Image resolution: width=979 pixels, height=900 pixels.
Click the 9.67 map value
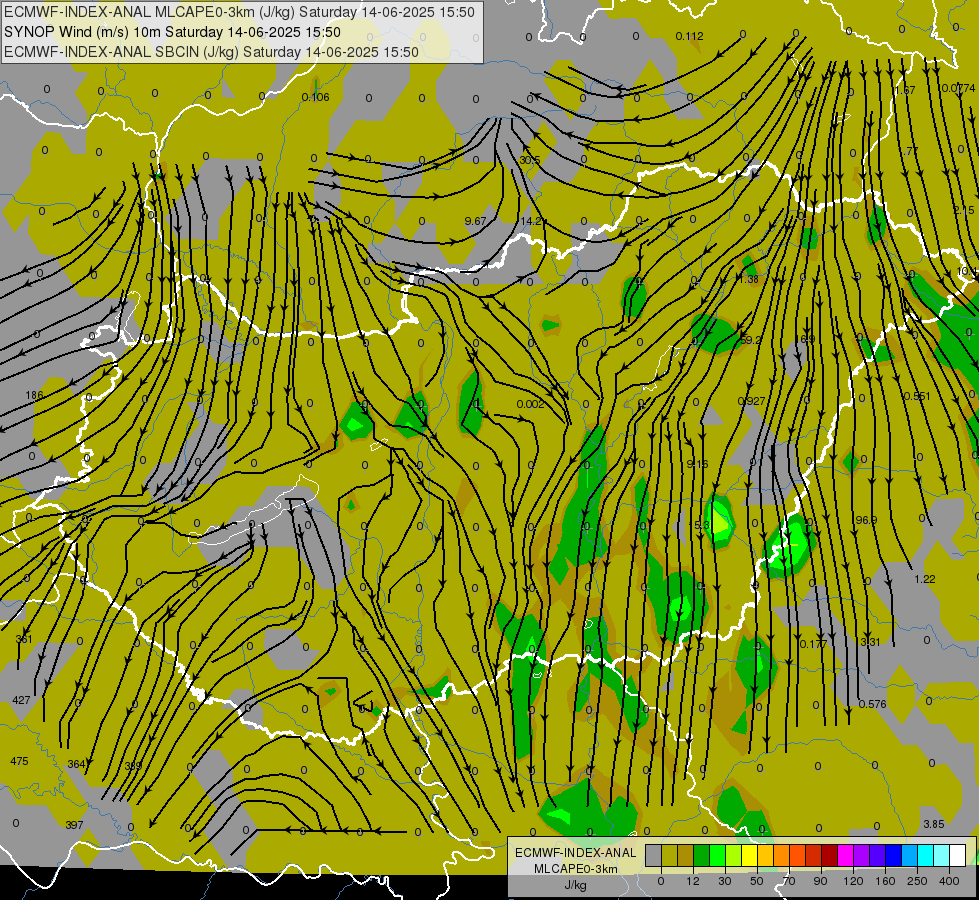coord(475,221)
